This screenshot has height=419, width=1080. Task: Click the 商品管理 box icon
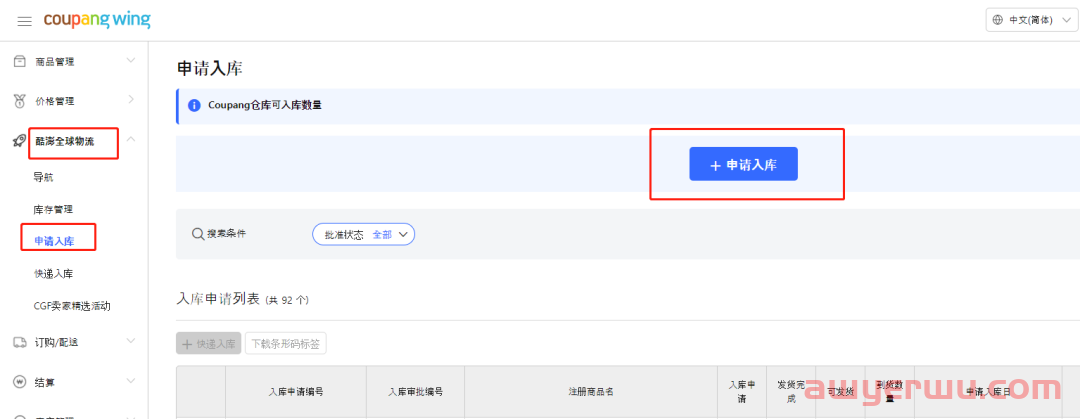(x=19, y=61)
